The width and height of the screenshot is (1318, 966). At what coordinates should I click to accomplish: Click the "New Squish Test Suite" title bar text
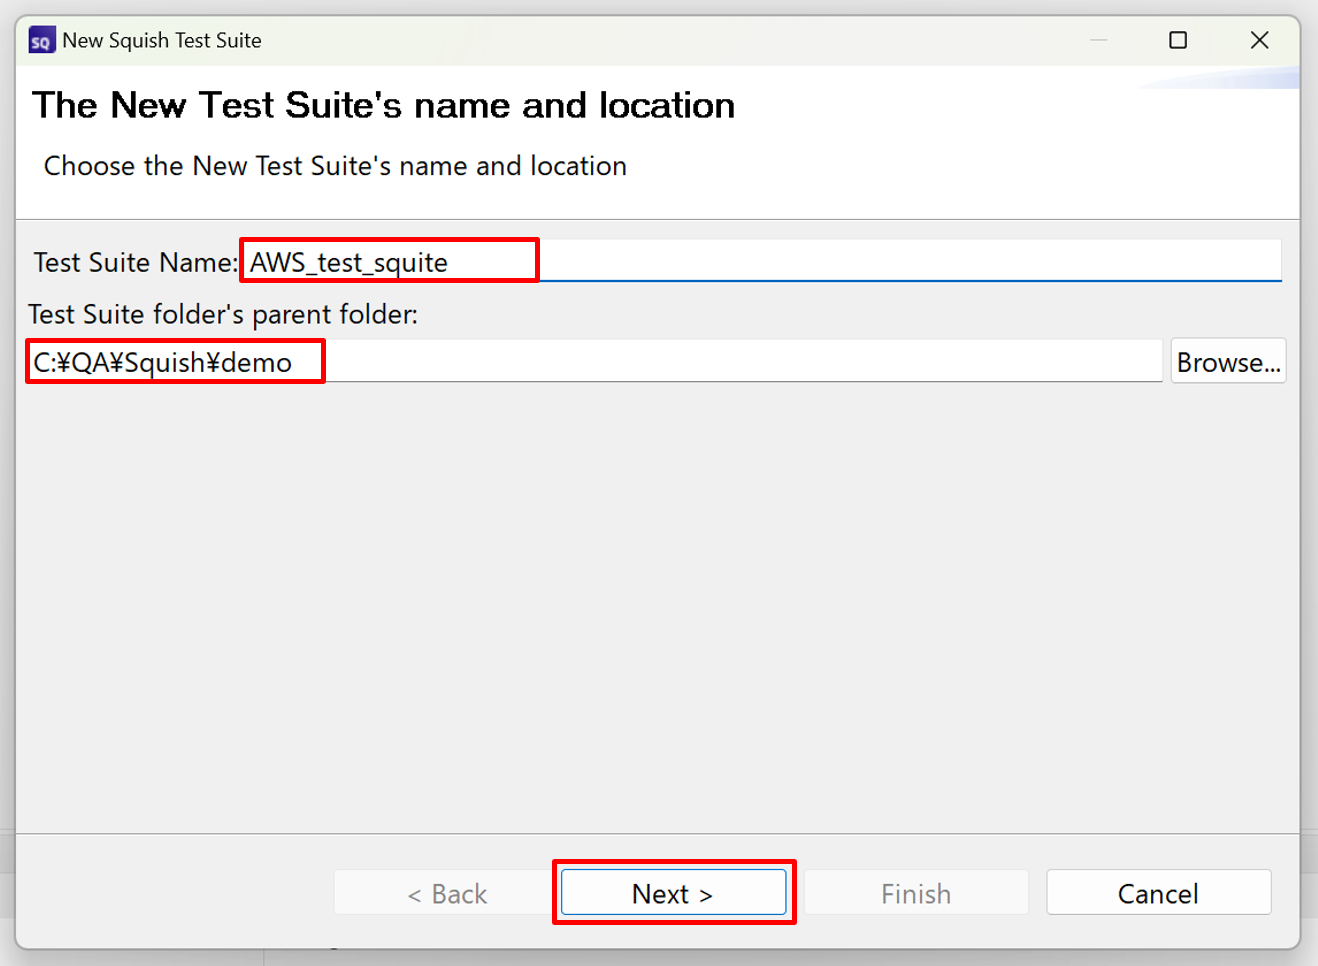coord(162,41)
